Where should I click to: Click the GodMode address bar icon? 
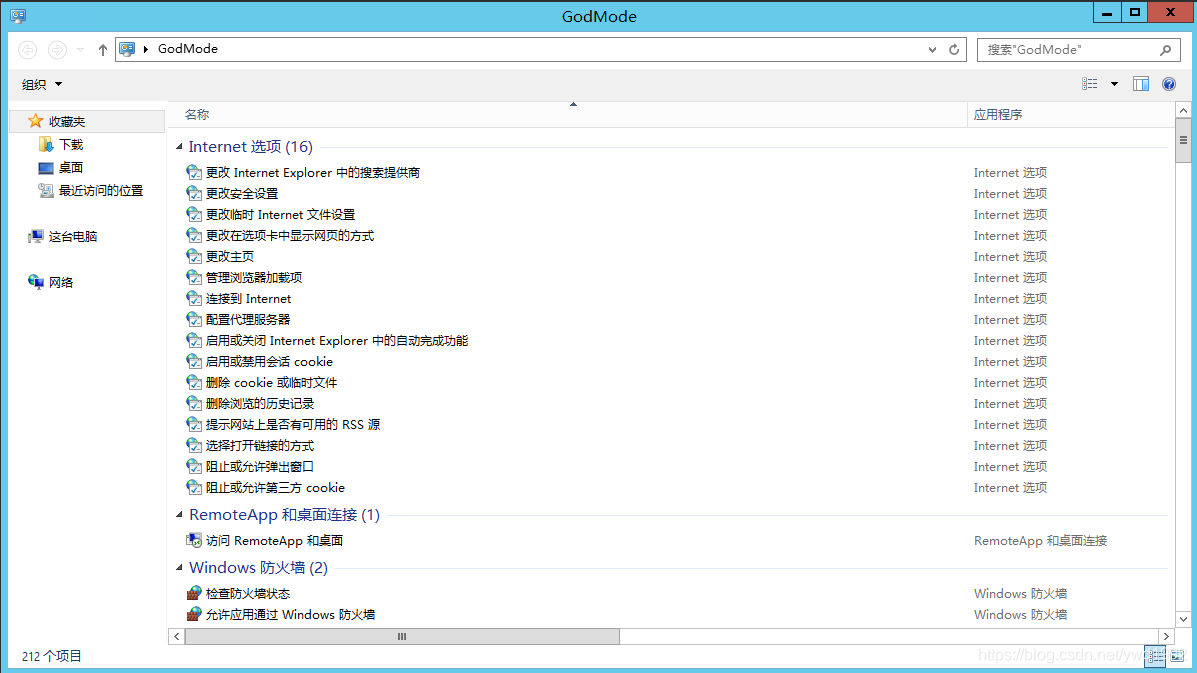[127, 49]
